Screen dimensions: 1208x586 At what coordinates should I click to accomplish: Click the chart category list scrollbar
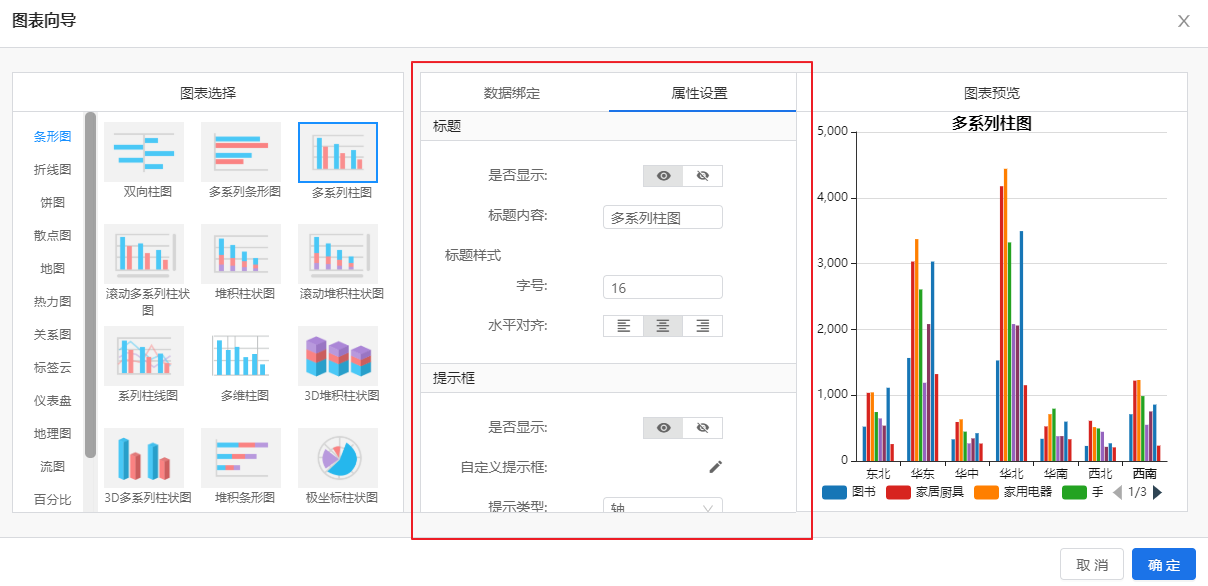(90, 285)
